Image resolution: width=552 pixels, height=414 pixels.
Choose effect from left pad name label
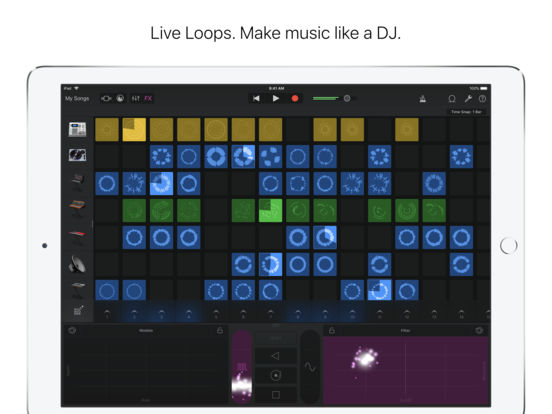(146, 331)
